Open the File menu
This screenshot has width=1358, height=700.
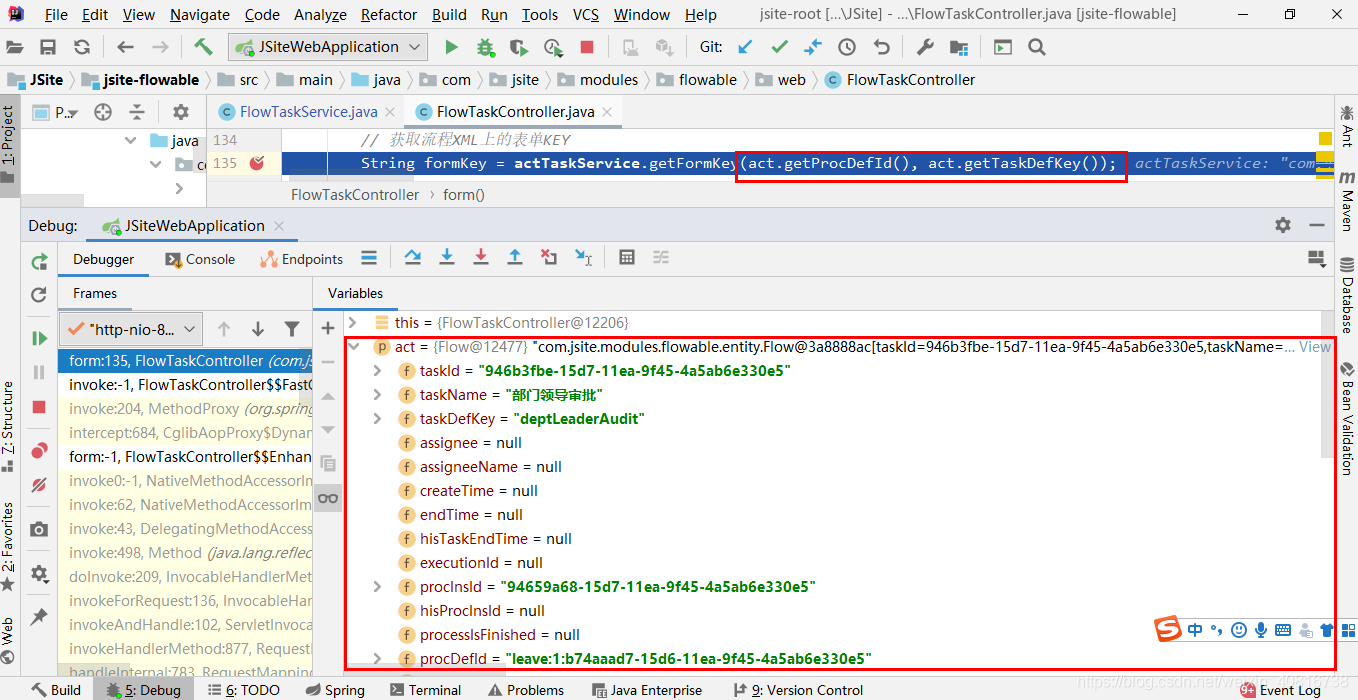point(56,15)
